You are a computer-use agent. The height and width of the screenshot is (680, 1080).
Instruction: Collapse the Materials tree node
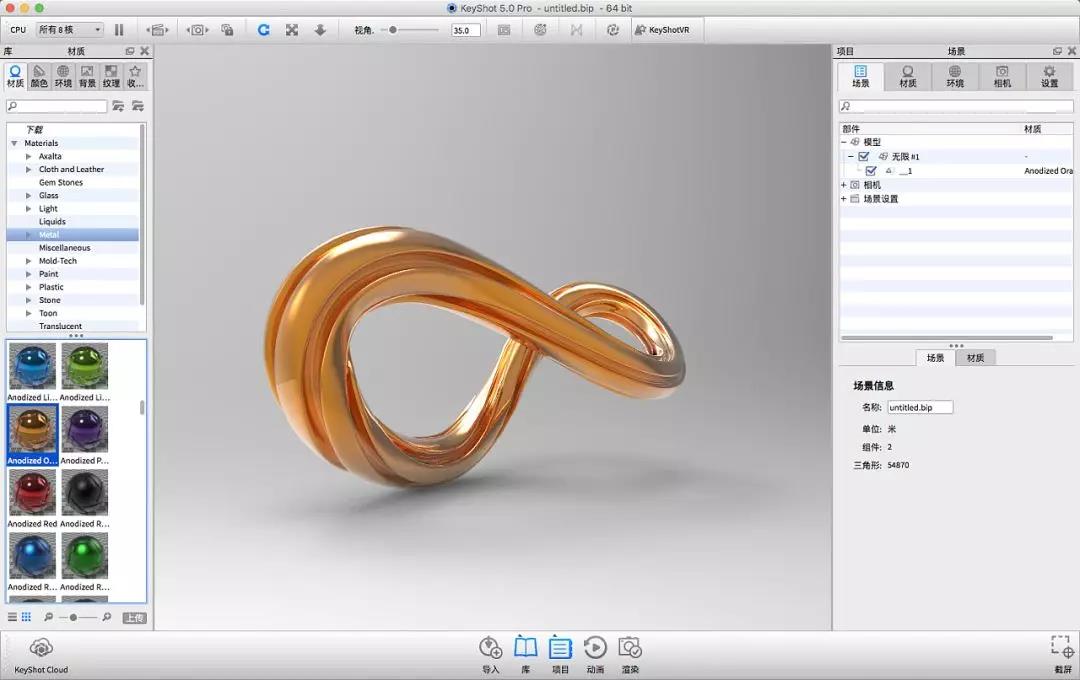coord(14,143)
